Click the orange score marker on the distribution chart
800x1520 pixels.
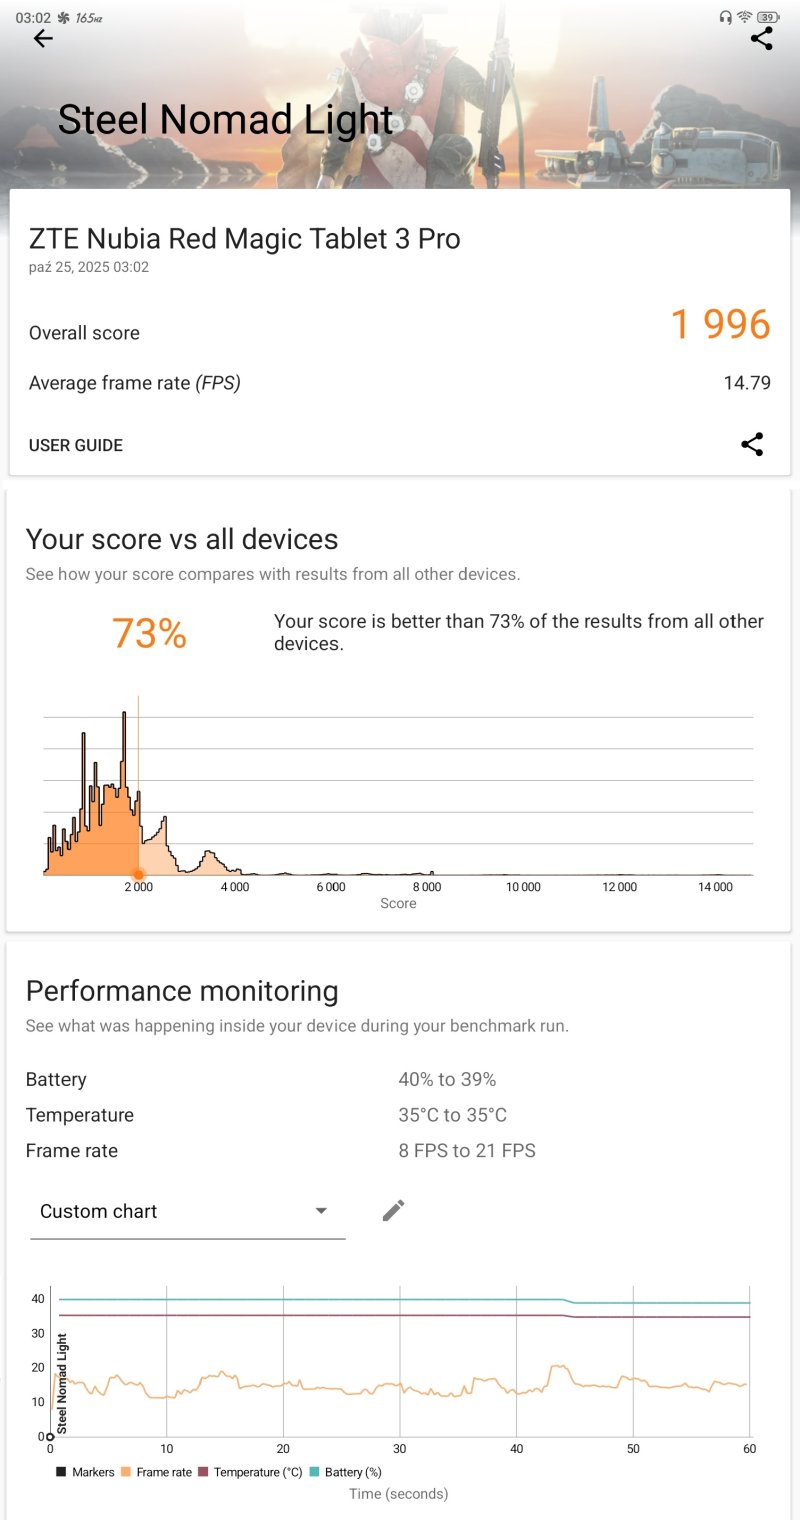[138, 875]
